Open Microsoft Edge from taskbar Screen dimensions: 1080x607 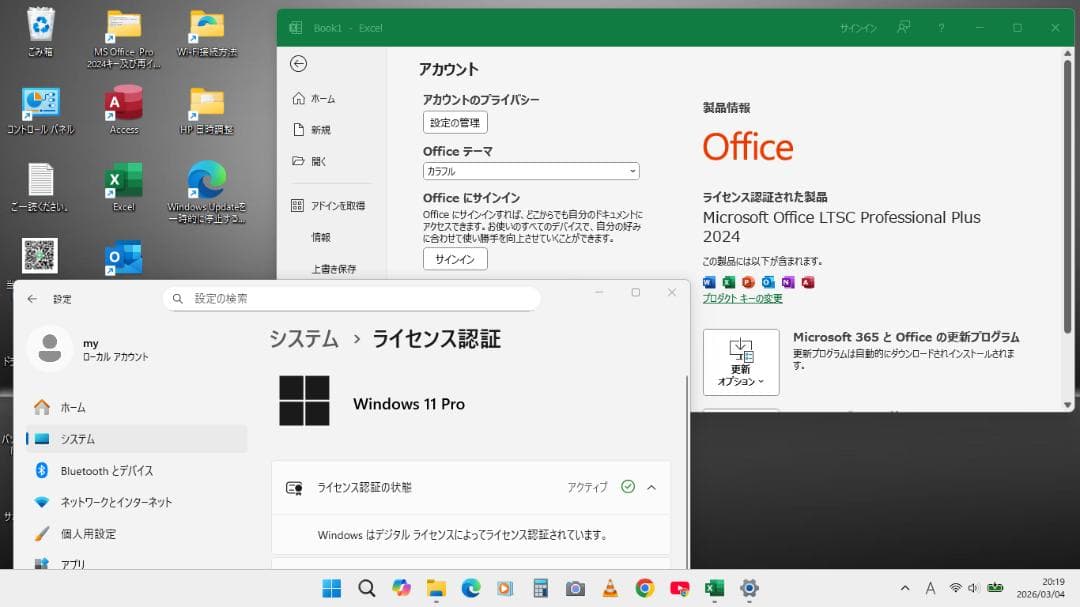click(x=471, y=588)
